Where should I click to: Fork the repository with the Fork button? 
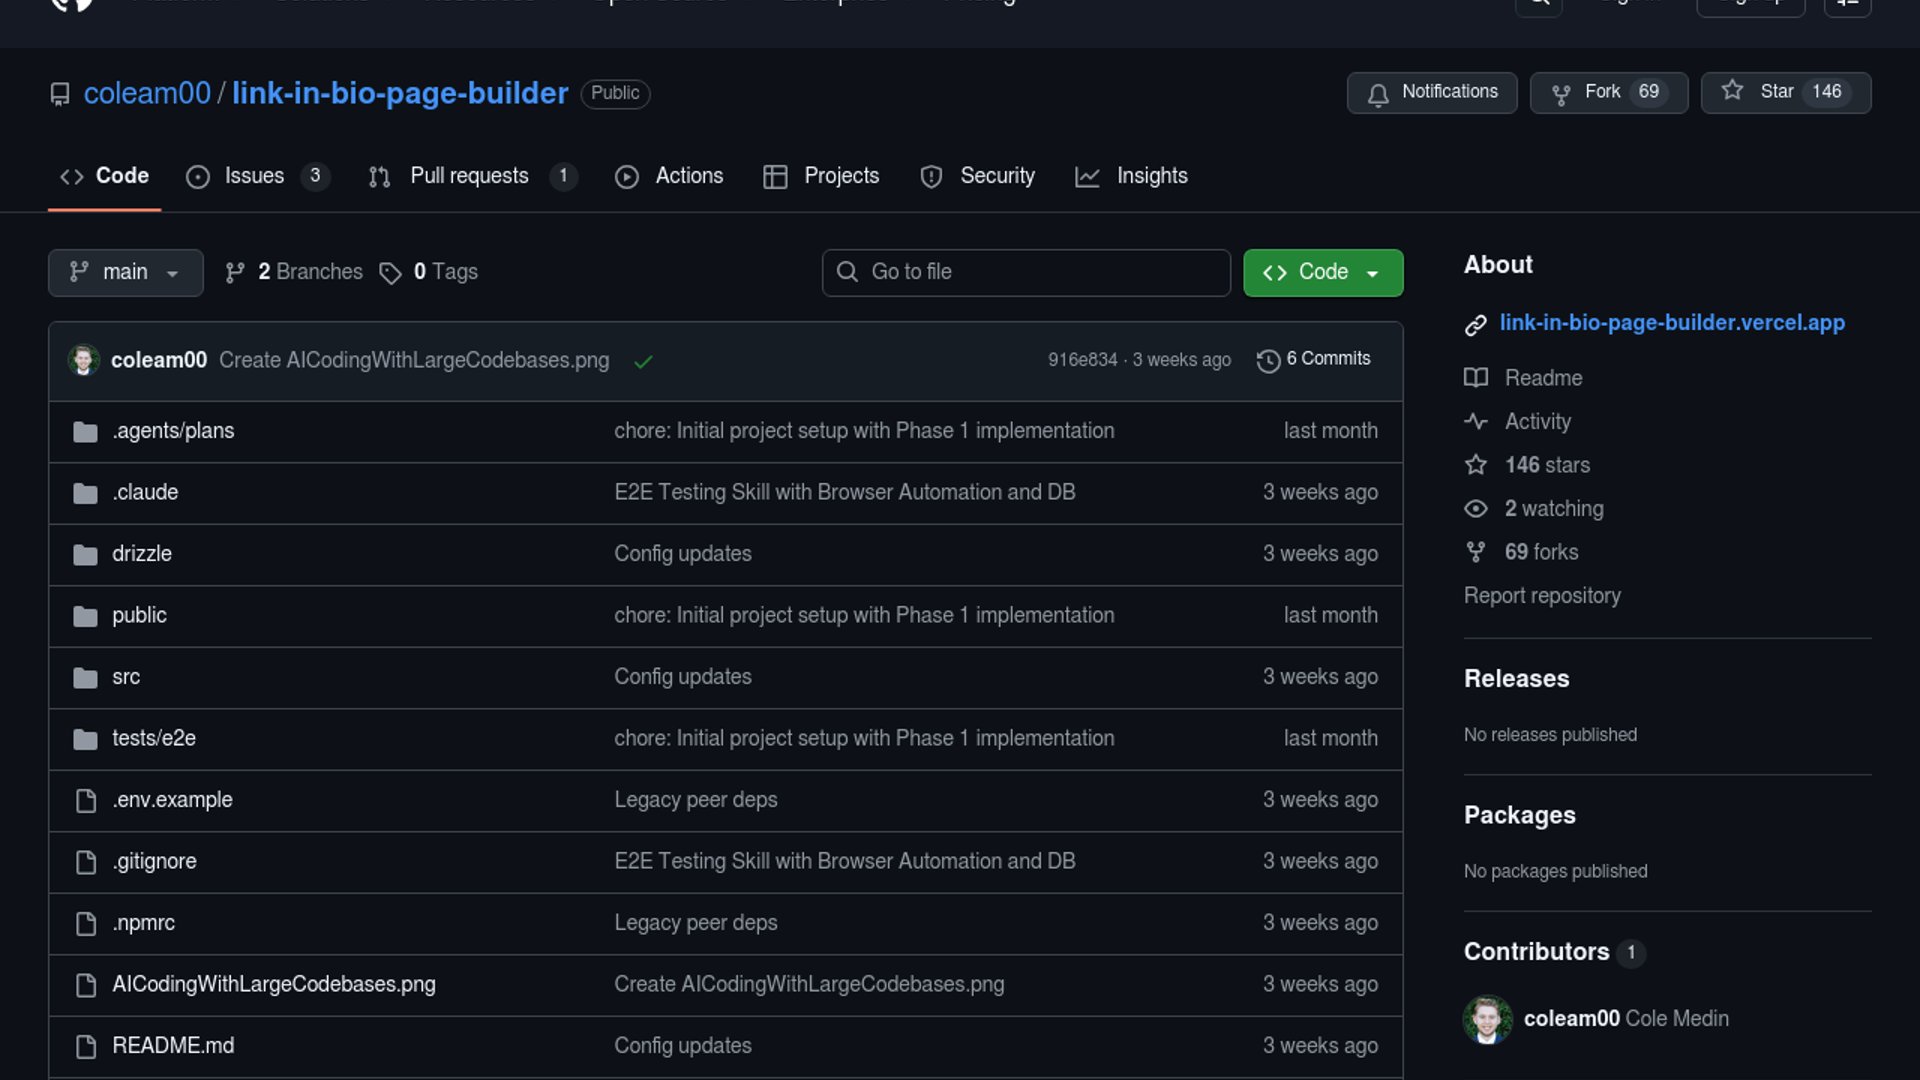pos(1608,93)
